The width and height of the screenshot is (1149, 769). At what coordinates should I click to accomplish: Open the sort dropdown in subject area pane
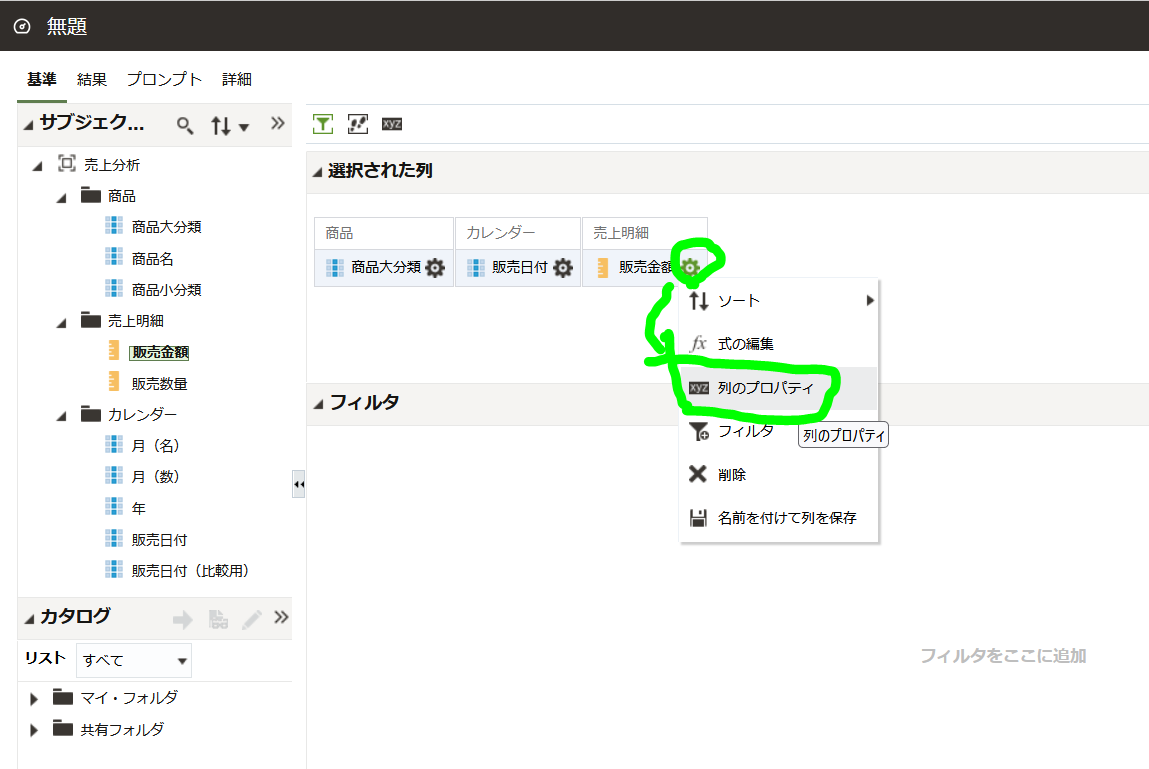tap(230, 126)
